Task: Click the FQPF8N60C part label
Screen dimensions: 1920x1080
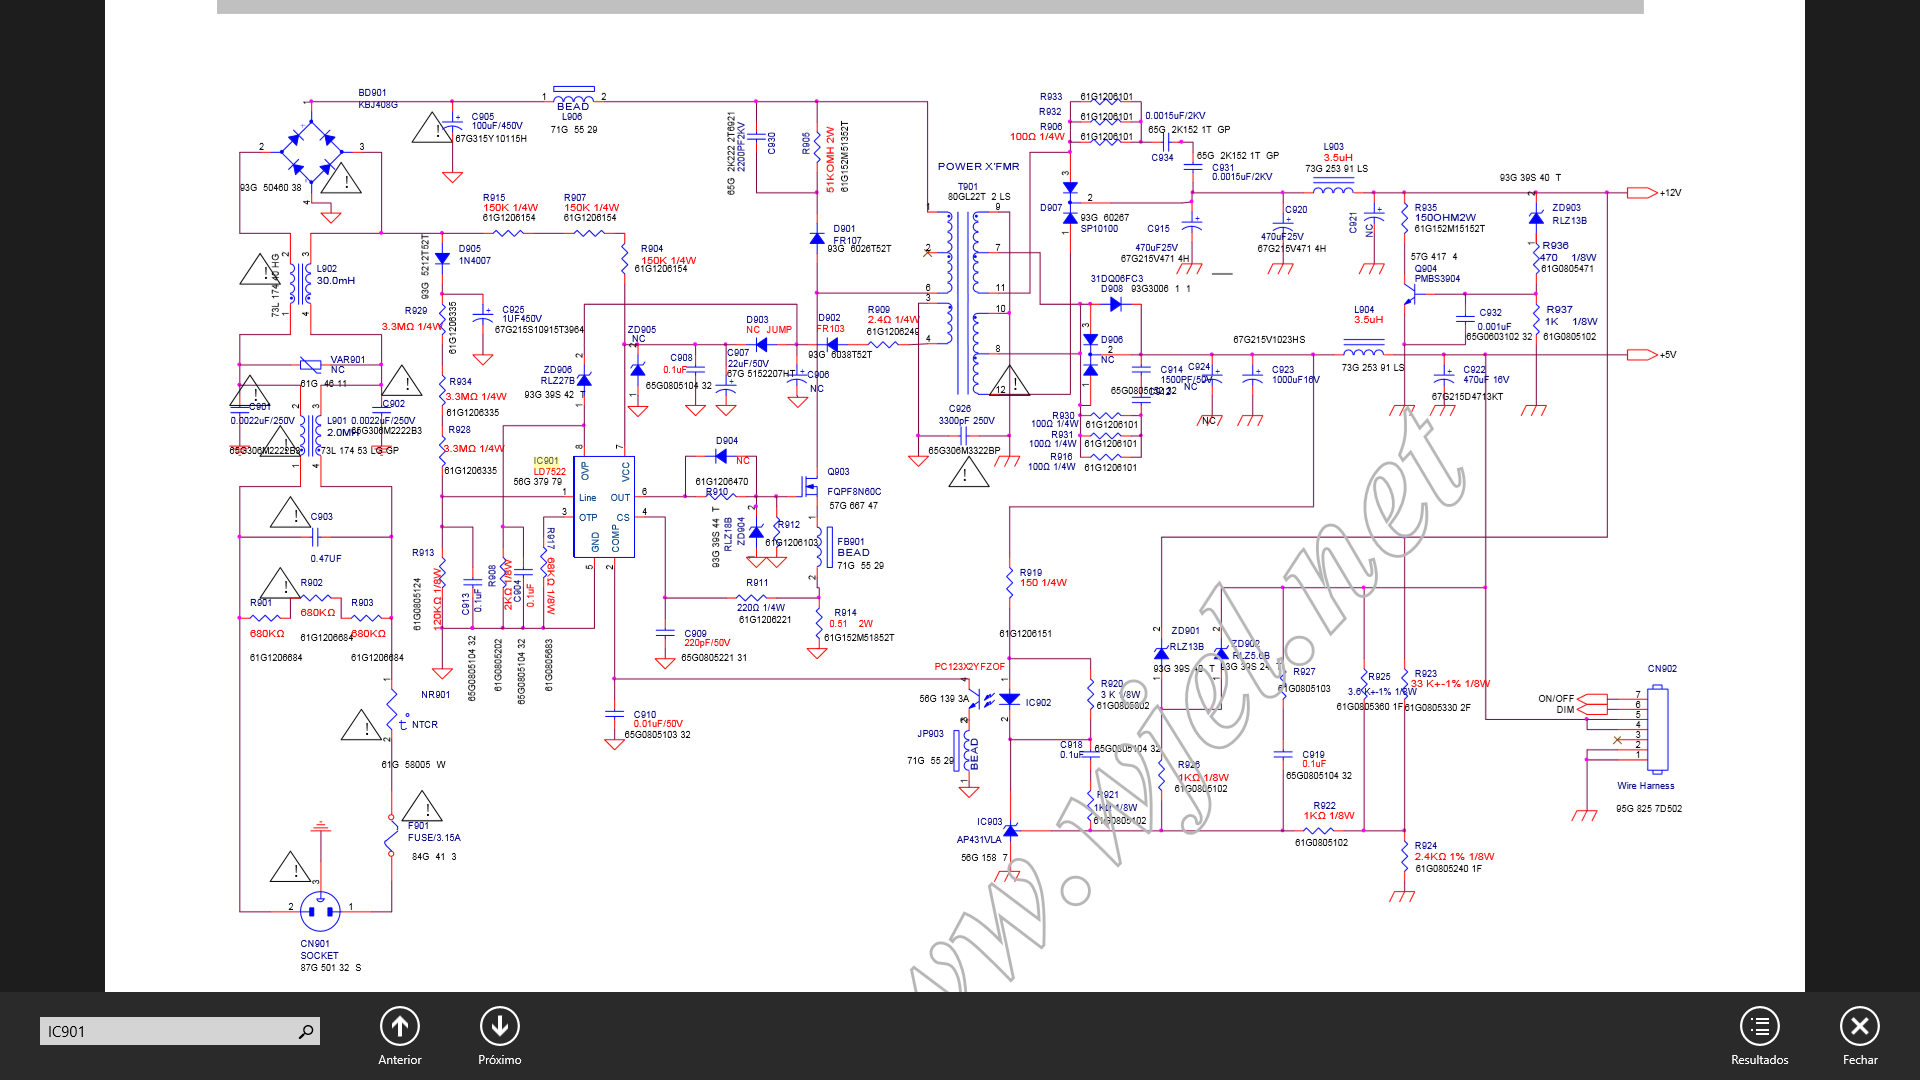Action: (854, 492)
